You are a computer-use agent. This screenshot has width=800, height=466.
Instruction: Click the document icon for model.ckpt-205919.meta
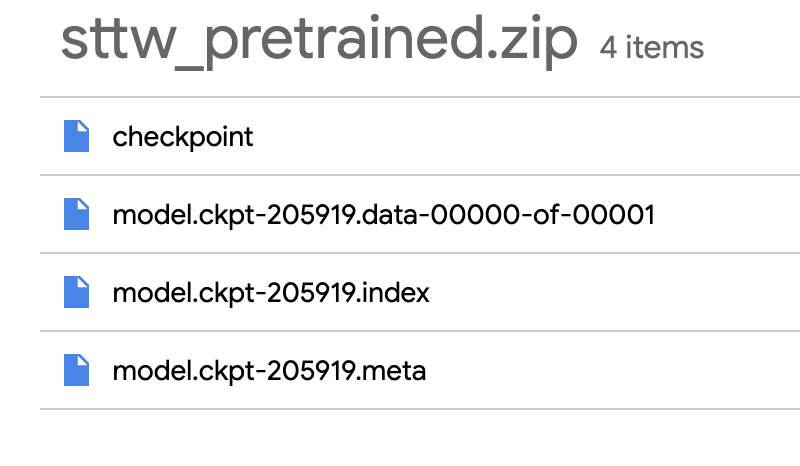(x=77, y=370)
